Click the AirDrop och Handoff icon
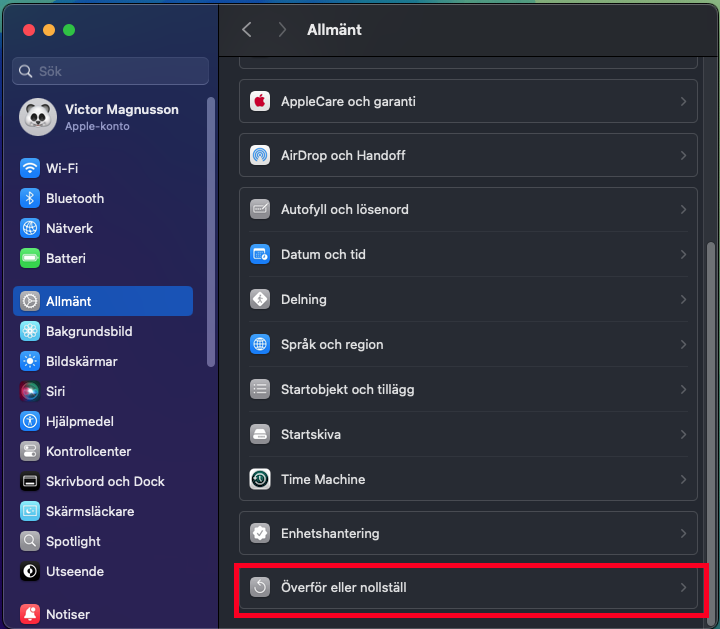 260,155
